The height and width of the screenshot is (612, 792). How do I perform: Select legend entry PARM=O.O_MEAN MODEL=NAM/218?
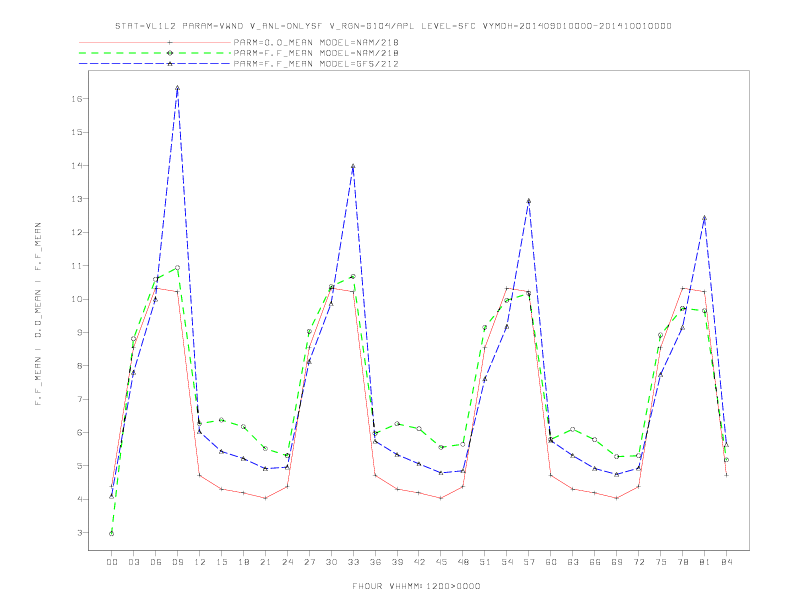click(x=316, y=42)
